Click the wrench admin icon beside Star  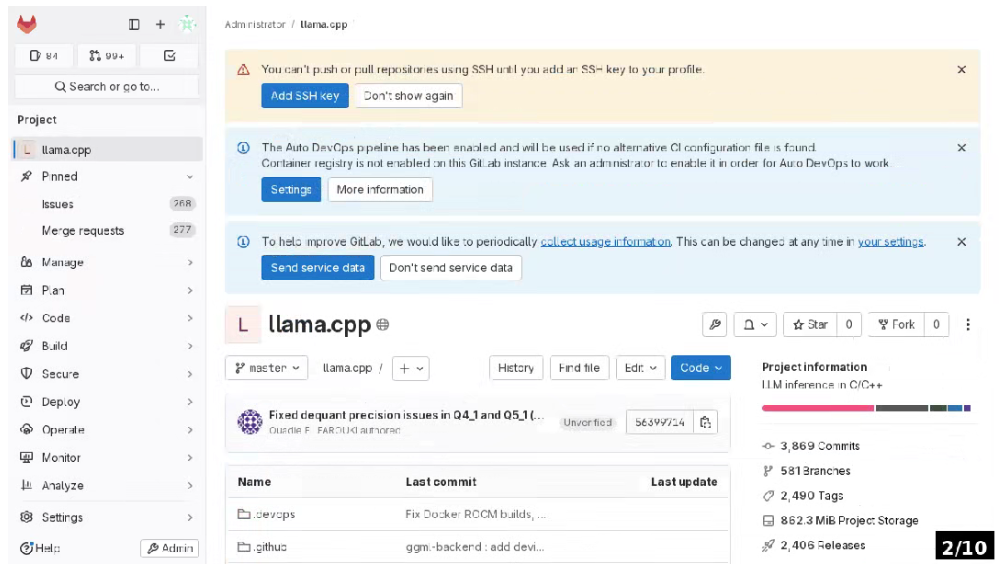click(714, 325)
